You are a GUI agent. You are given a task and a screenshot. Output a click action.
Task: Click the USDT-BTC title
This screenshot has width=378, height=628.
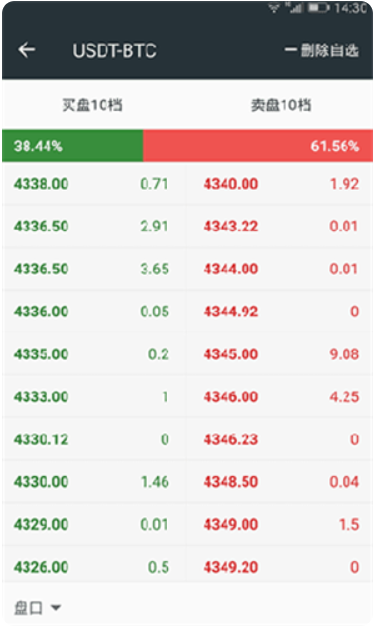pyautogui.click(x=115, y=51)
